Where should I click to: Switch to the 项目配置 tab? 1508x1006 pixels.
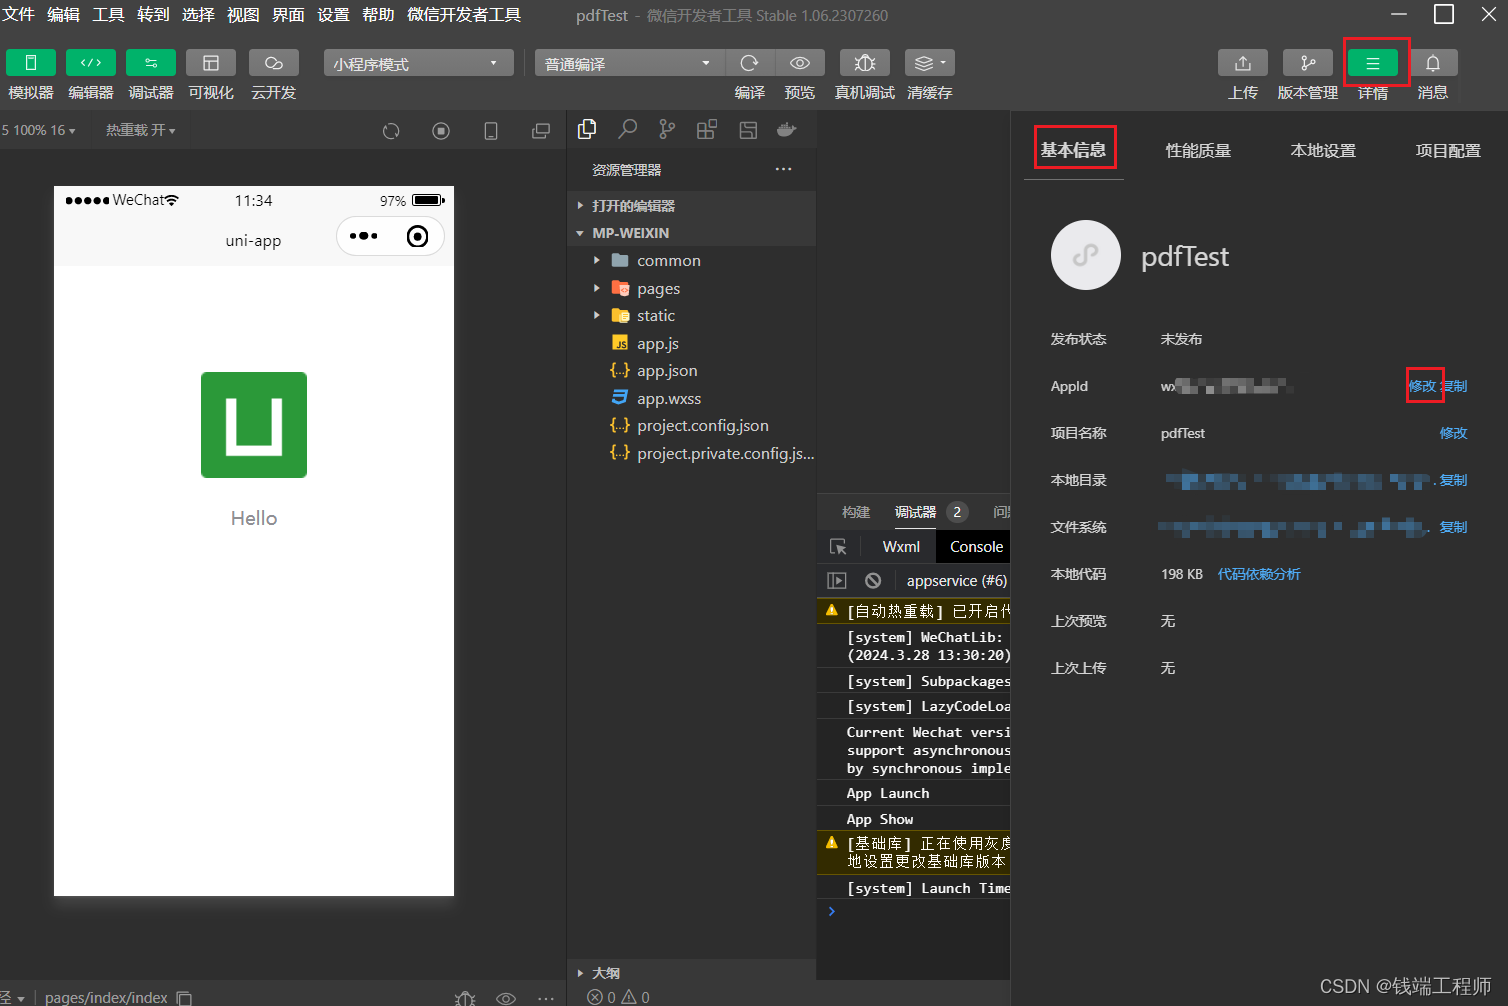pyautogui.click(x=1448, y=151)
